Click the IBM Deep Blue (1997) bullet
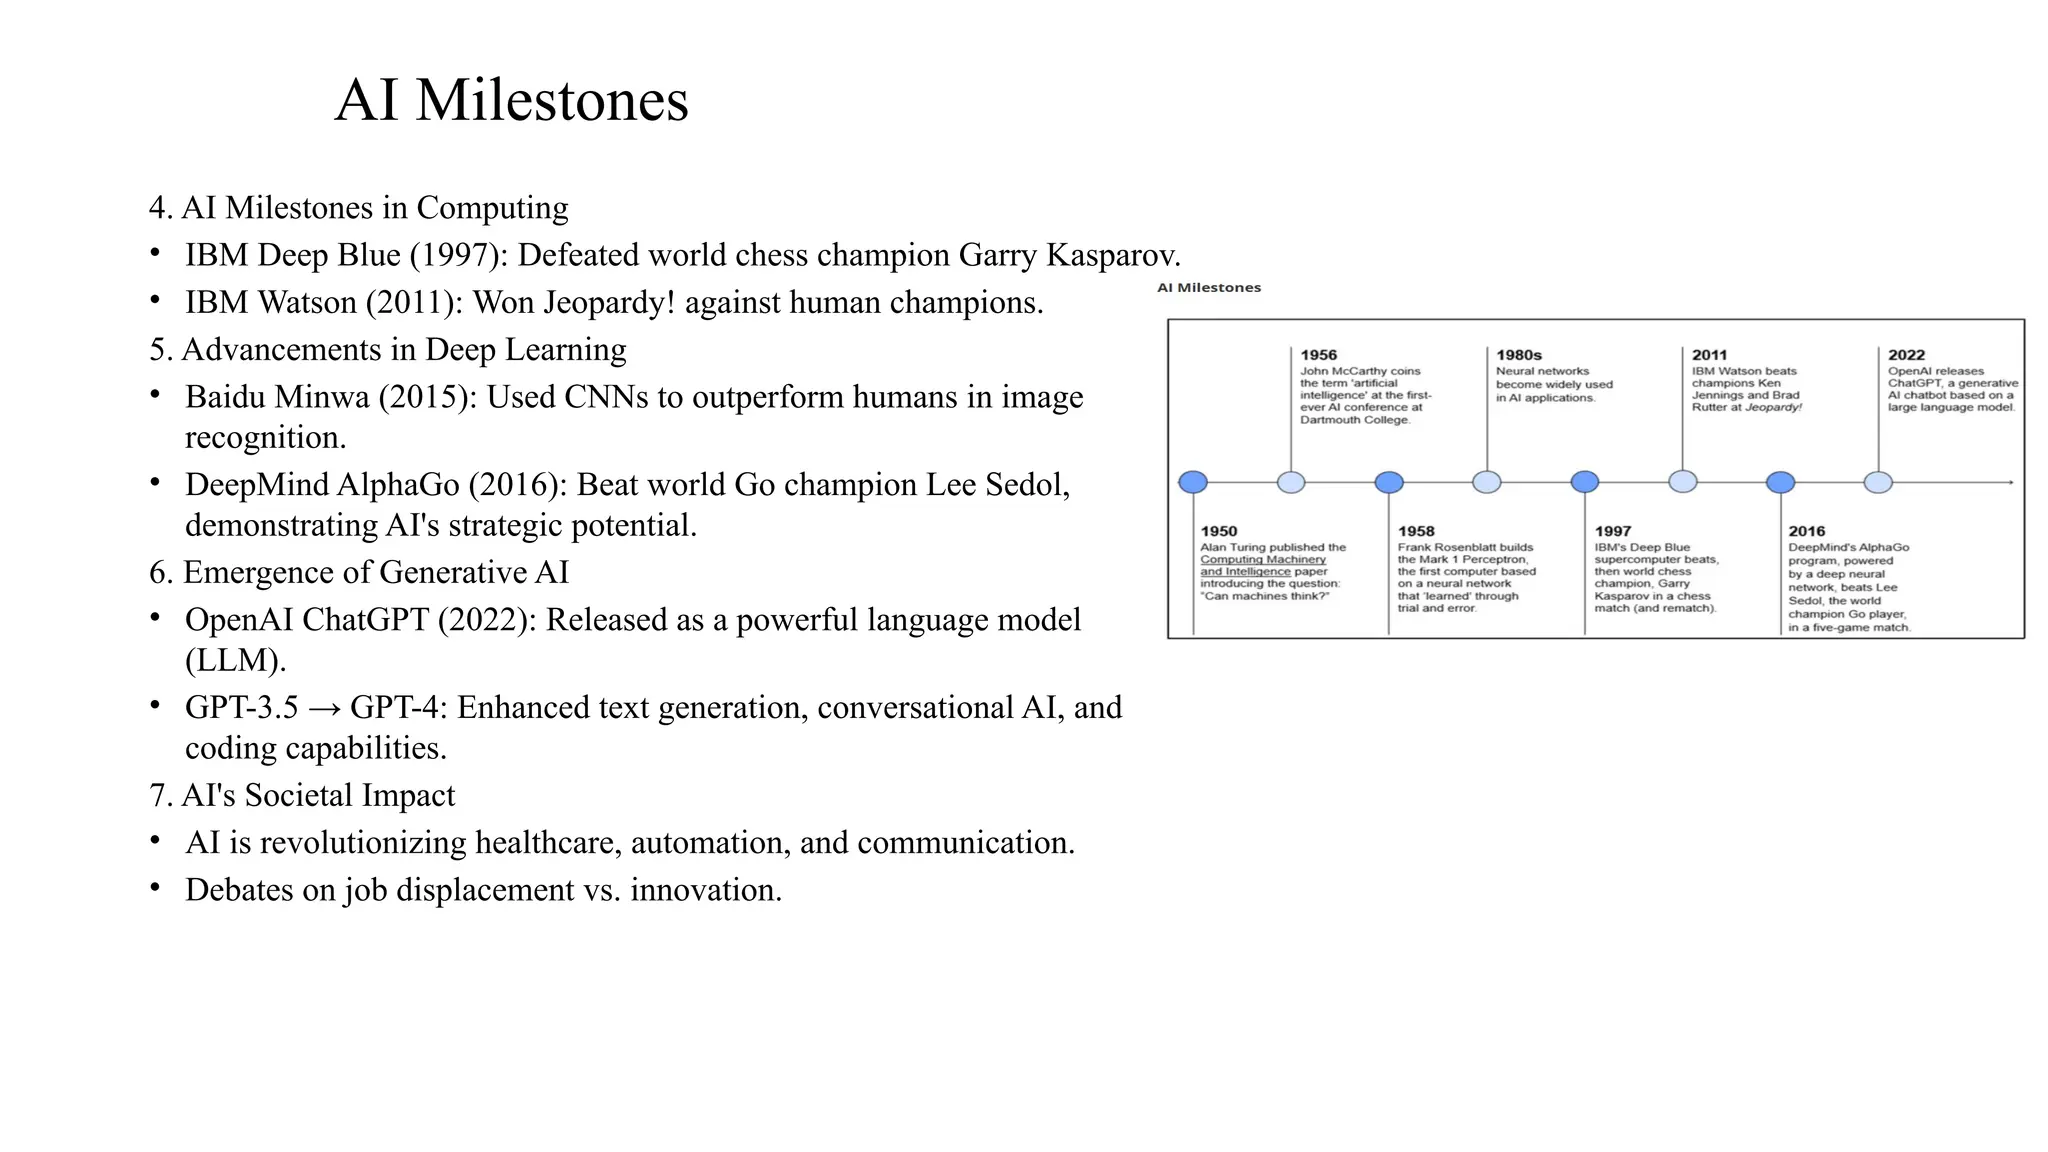This screenshot has height=1152, width=2048. point(683,255)
